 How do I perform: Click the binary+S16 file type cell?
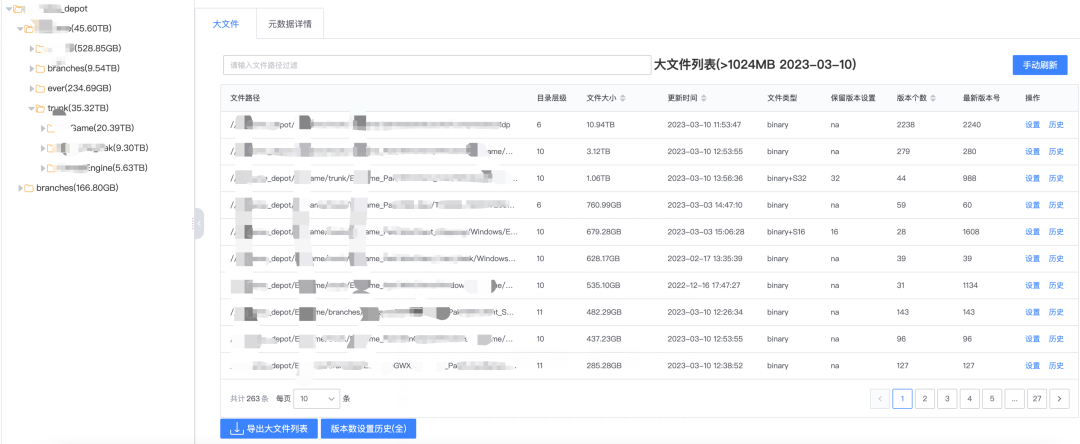click(786, 232)
